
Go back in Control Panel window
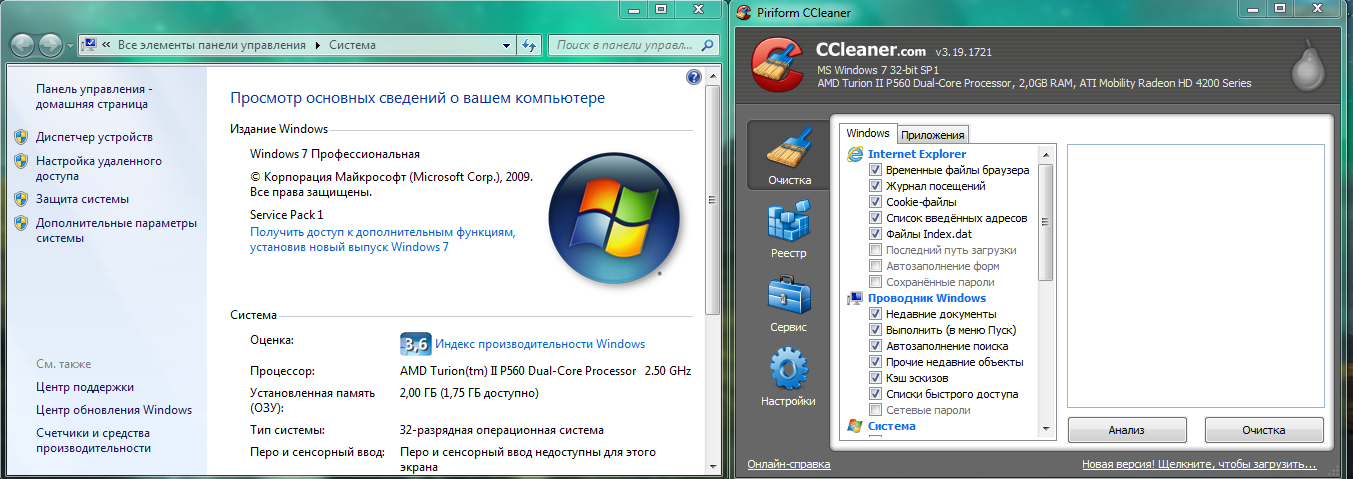(23, 45)
